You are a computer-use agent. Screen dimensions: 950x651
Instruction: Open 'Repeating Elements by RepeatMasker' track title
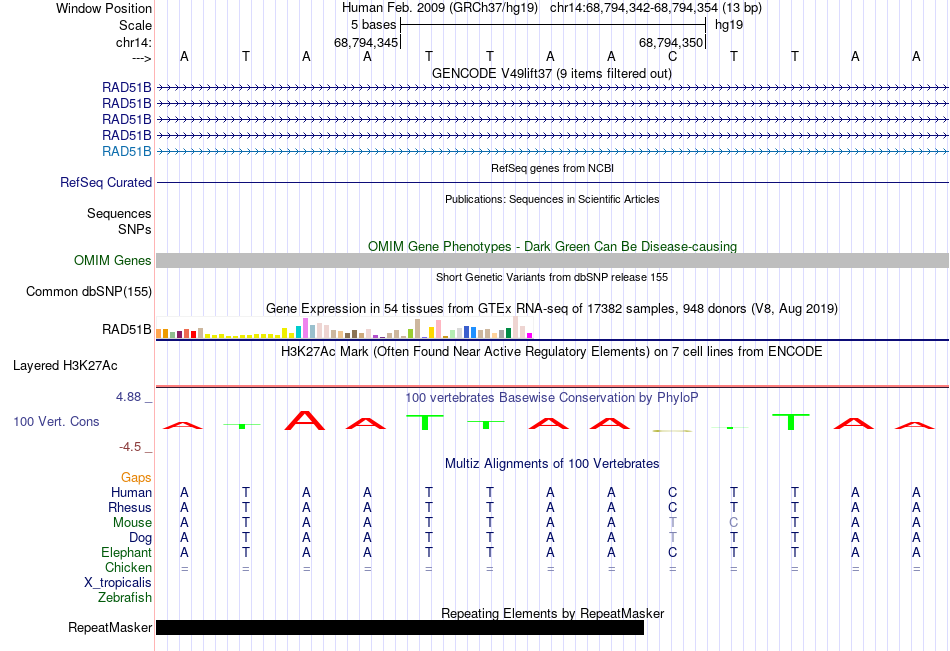point(553,613)
